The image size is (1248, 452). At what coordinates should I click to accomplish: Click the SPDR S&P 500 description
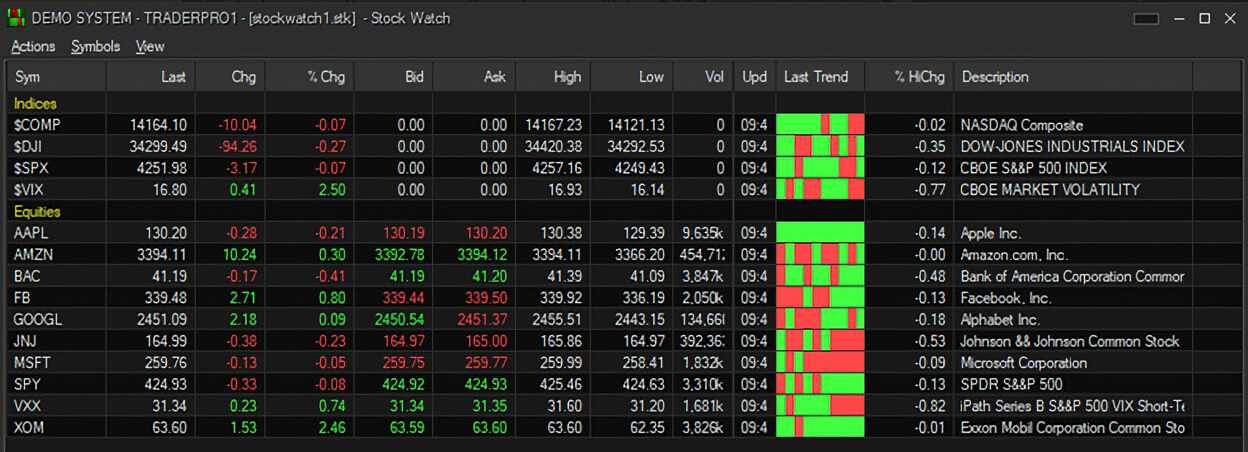(x=1011, y=384)
